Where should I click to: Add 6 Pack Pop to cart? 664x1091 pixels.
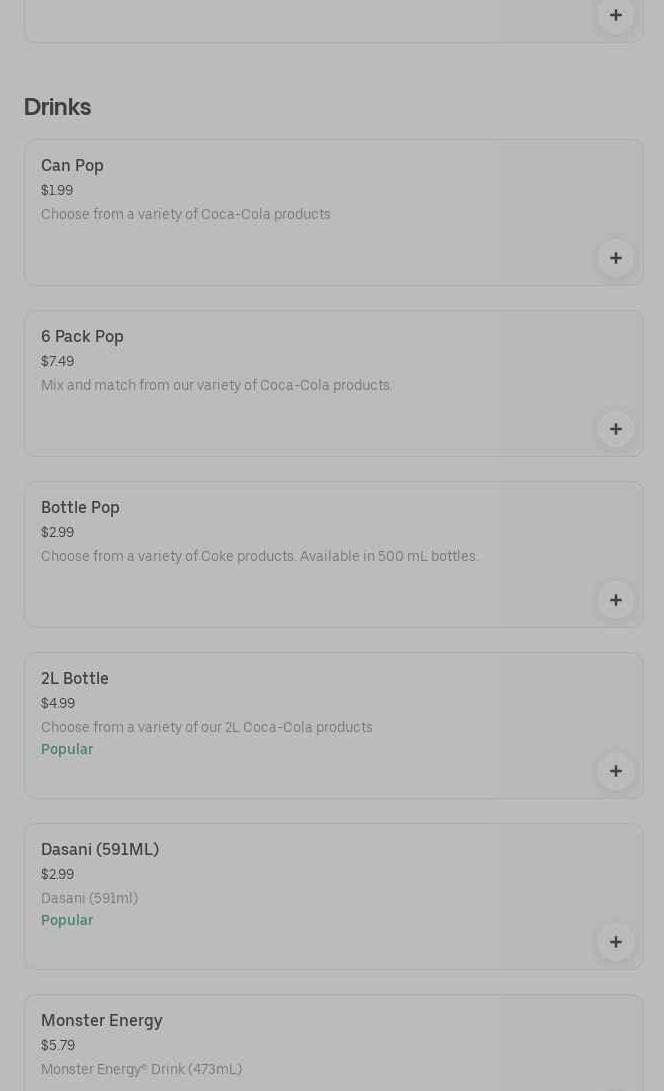pyautogui.click(x=615, y=429)
